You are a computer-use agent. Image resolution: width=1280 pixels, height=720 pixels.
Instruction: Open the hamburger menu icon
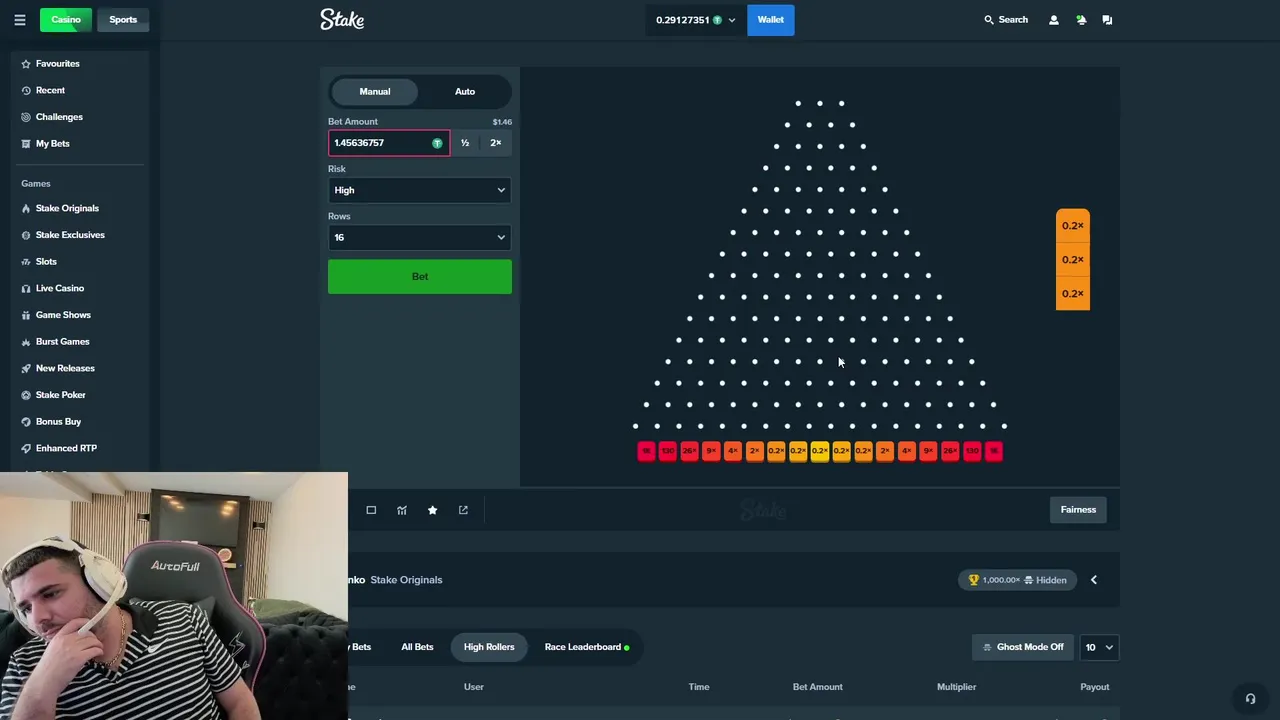point(19,20)
